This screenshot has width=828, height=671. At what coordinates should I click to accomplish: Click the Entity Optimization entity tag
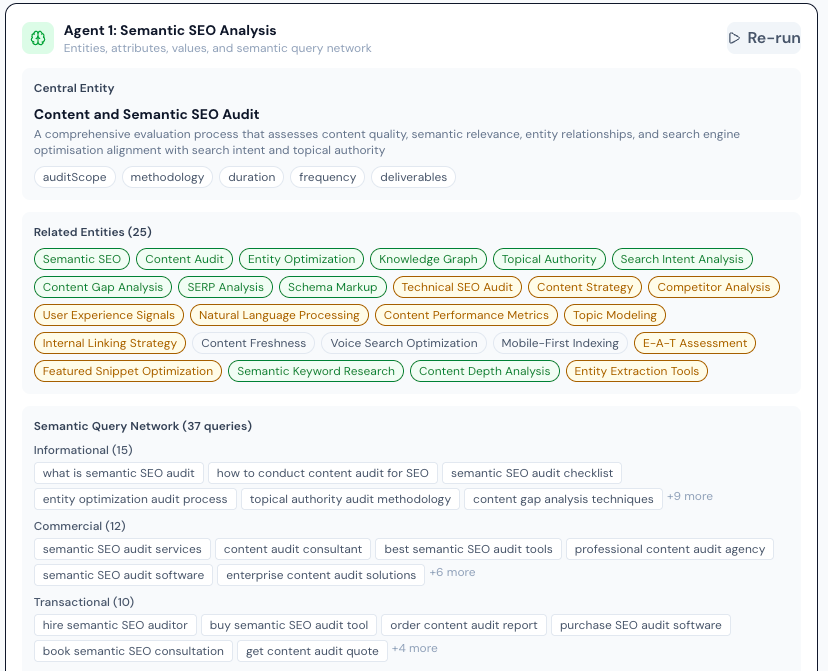pyautogui.click(x=302, y=259)
